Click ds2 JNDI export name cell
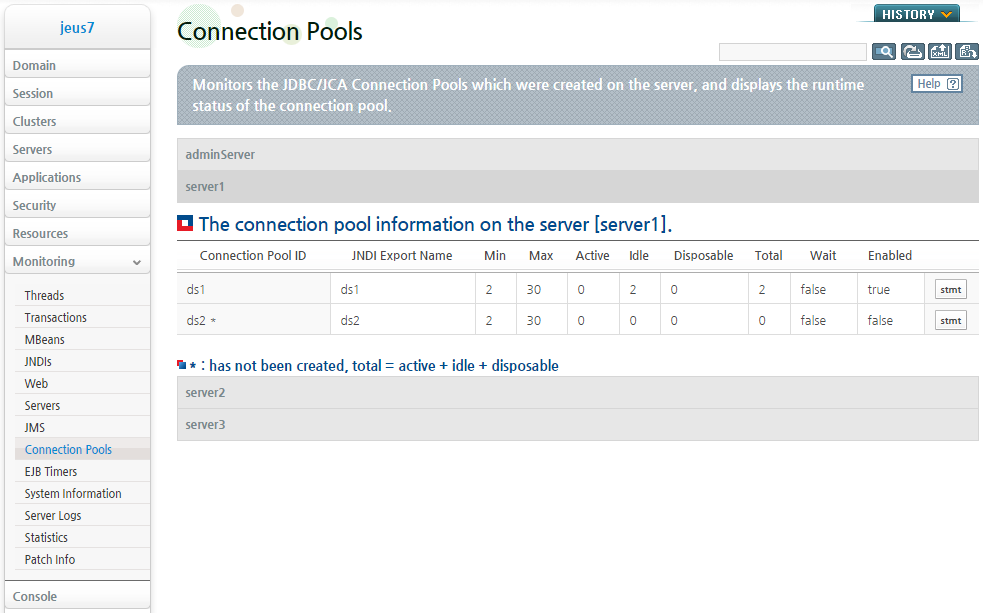The width and height of the screenshot is (983, 613). [403, 320]
